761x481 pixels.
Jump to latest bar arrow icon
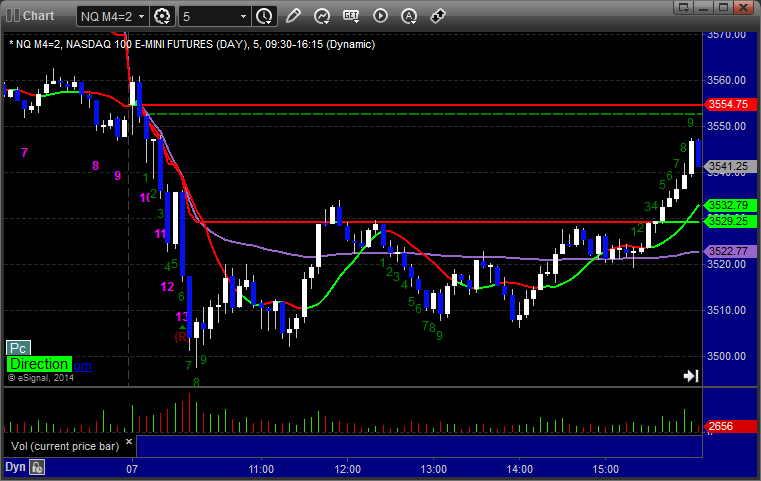tap(691, 376)
